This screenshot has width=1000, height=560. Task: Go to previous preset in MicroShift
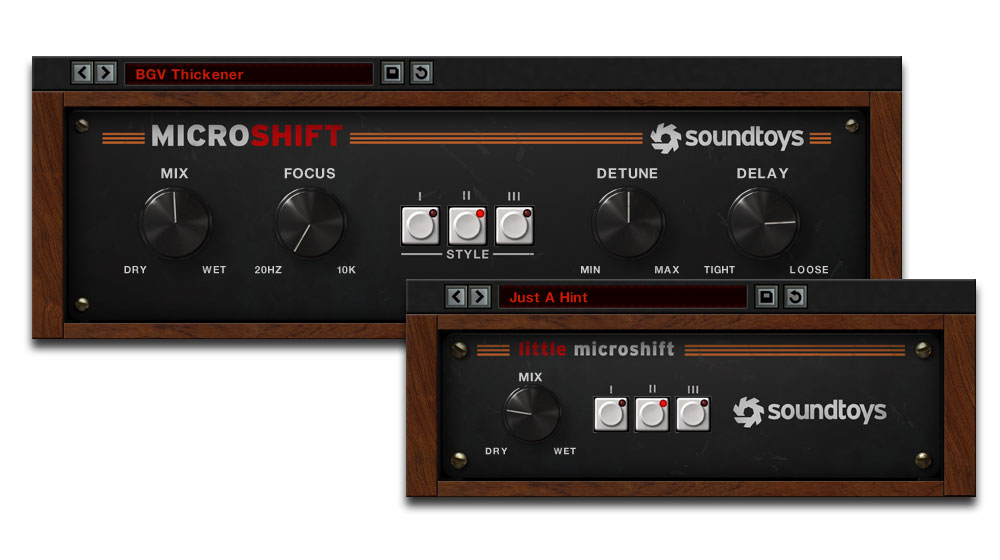(x=82, y=73)
